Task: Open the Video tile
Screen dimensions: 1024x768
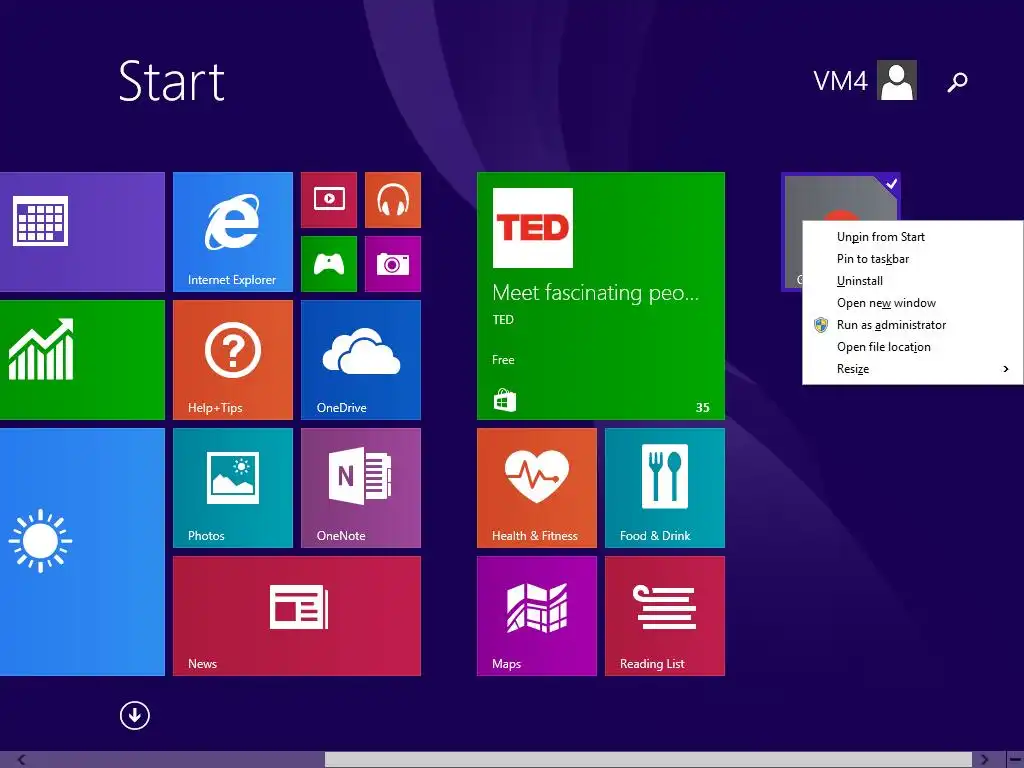Action: pos(328,199)
